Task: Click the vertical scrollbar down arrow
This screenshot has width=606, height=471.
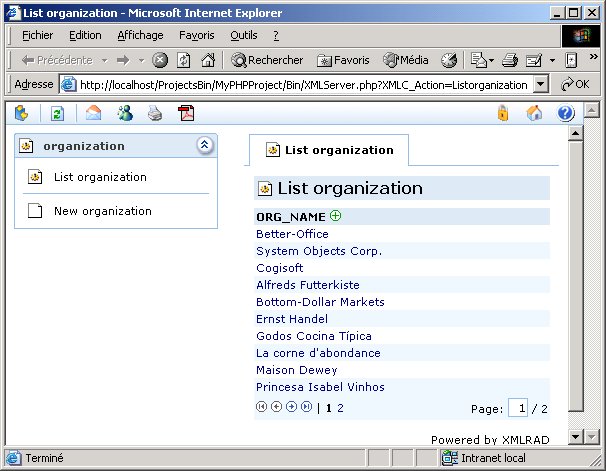Action: [576, 437]
